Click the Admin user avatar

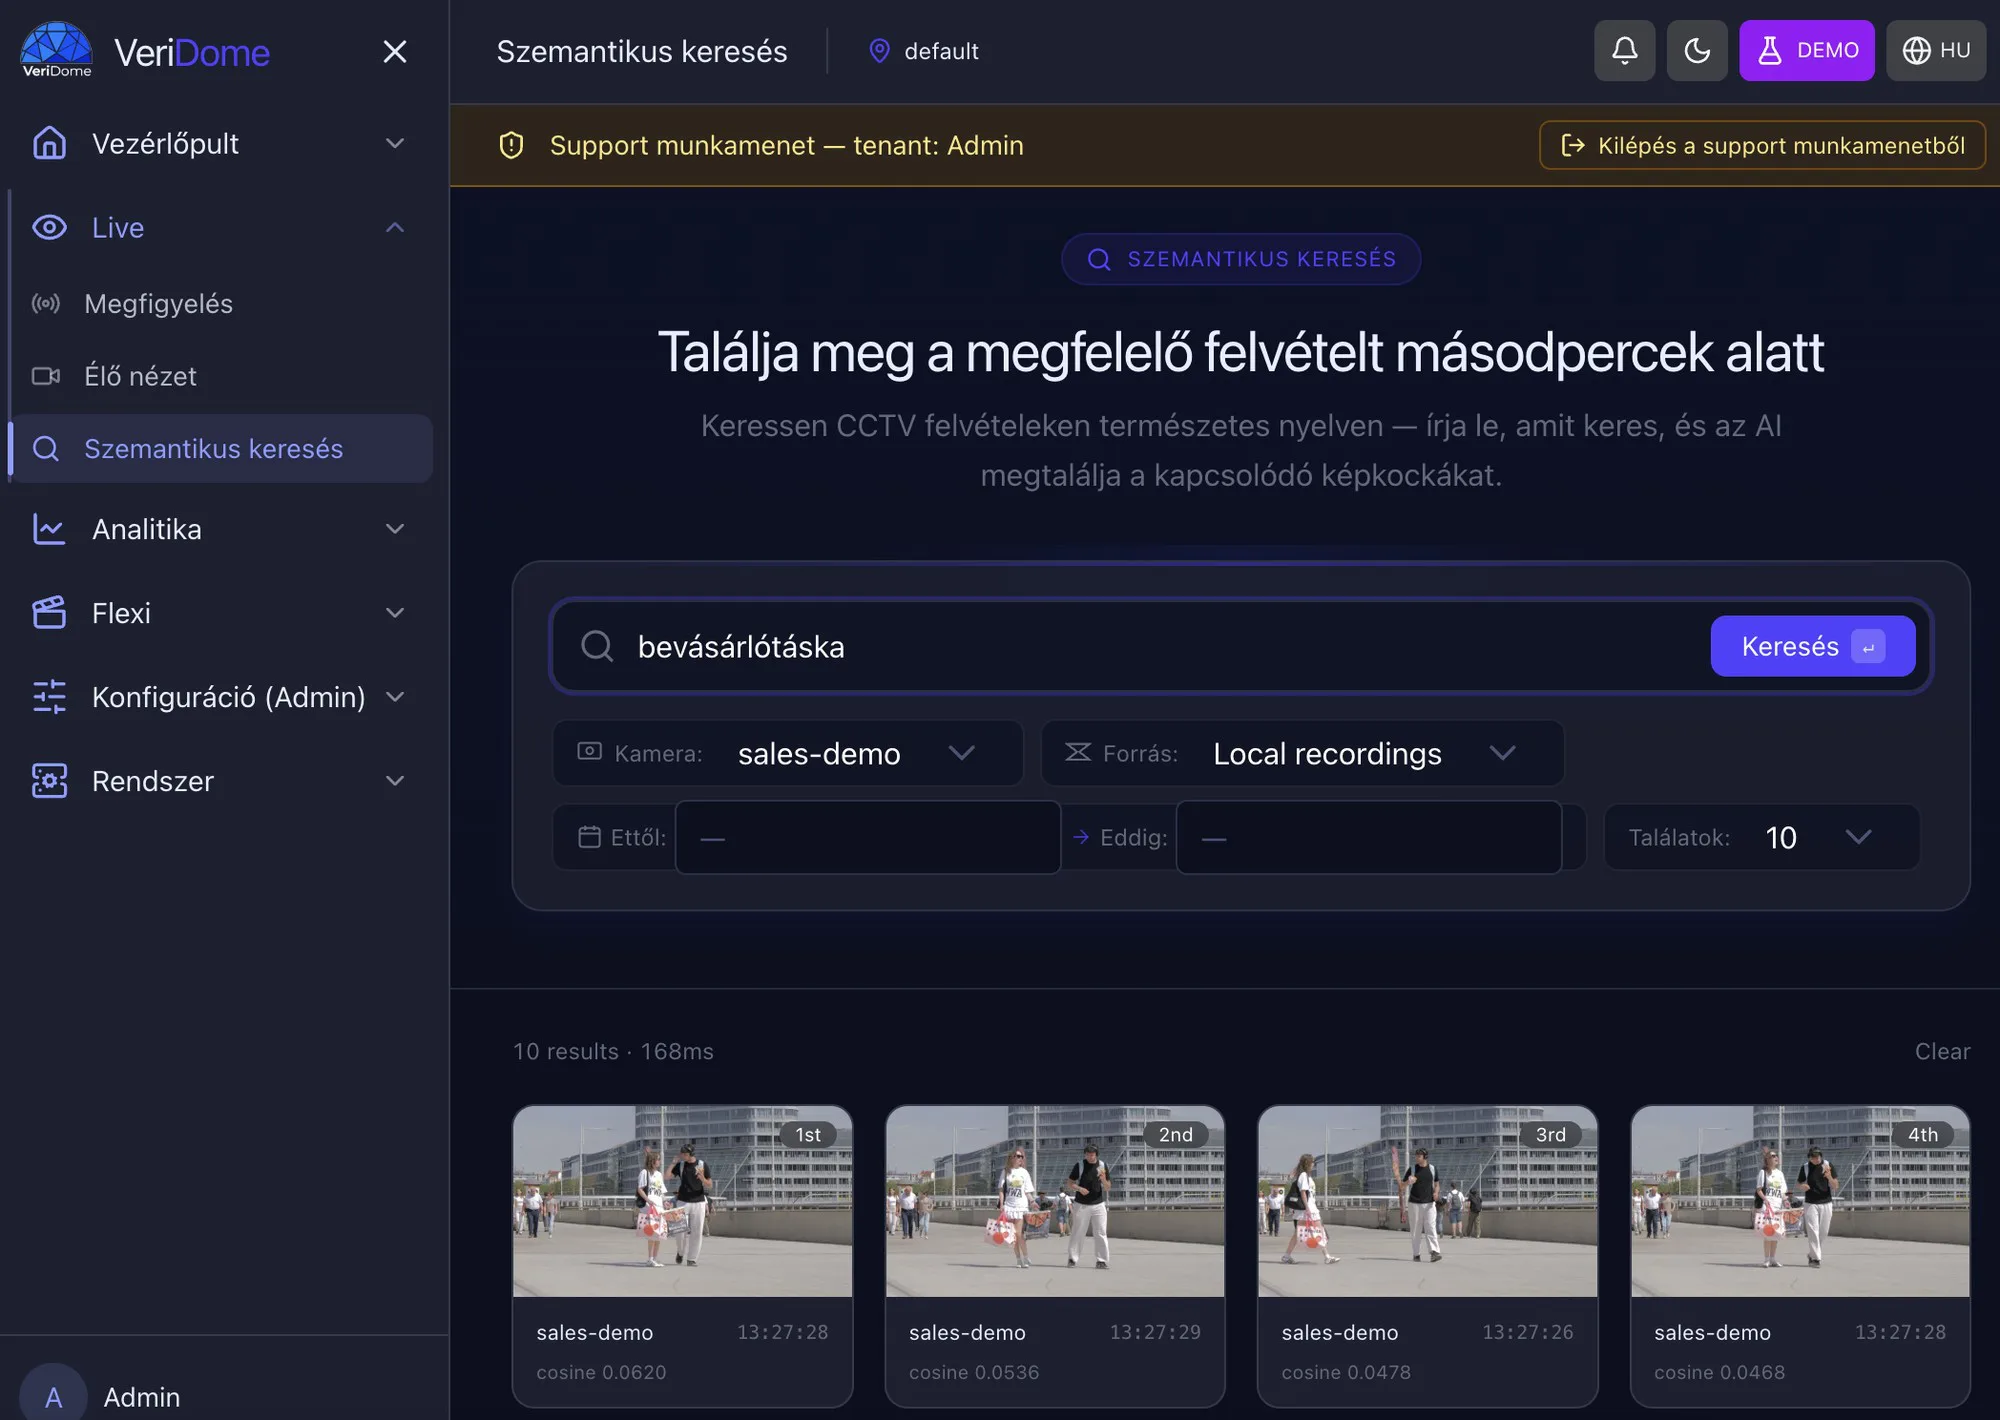53,1396
